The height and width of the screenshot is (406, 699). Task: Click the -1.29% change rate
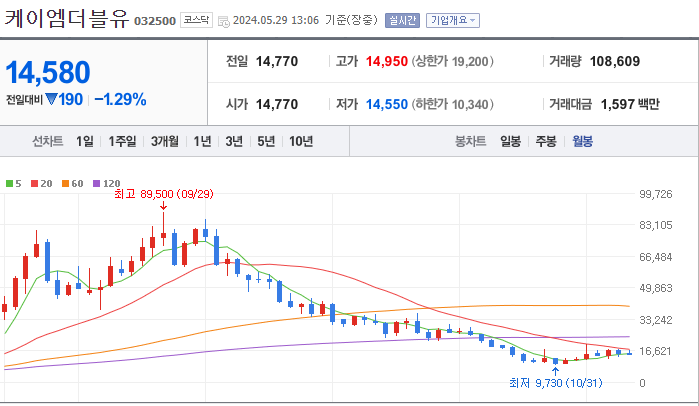point(120,99)
